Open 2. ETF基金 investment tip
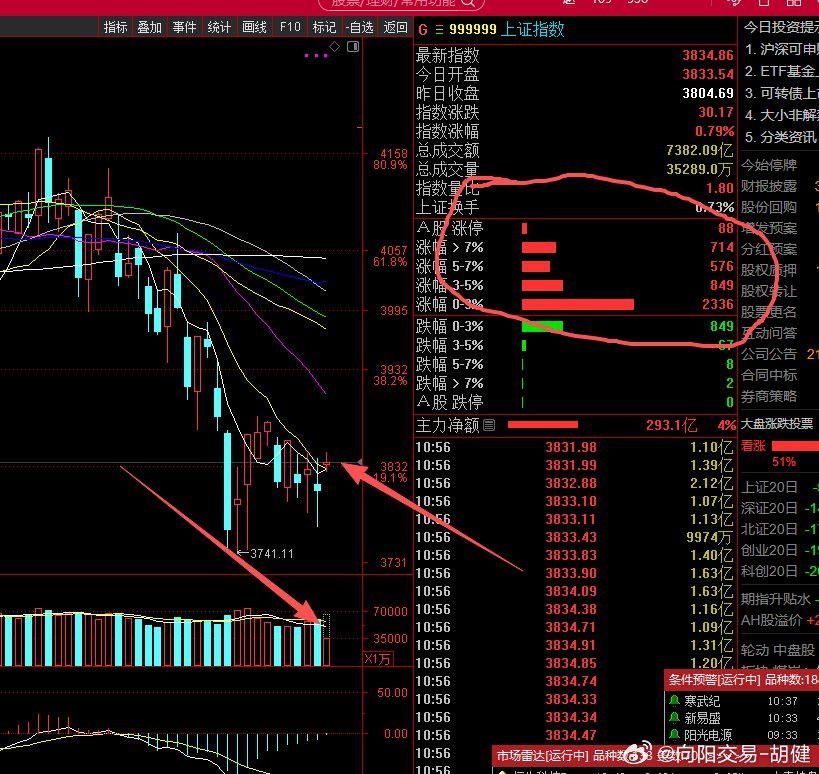This screenshot has height=774, width=819. click(x=781, y=71)
